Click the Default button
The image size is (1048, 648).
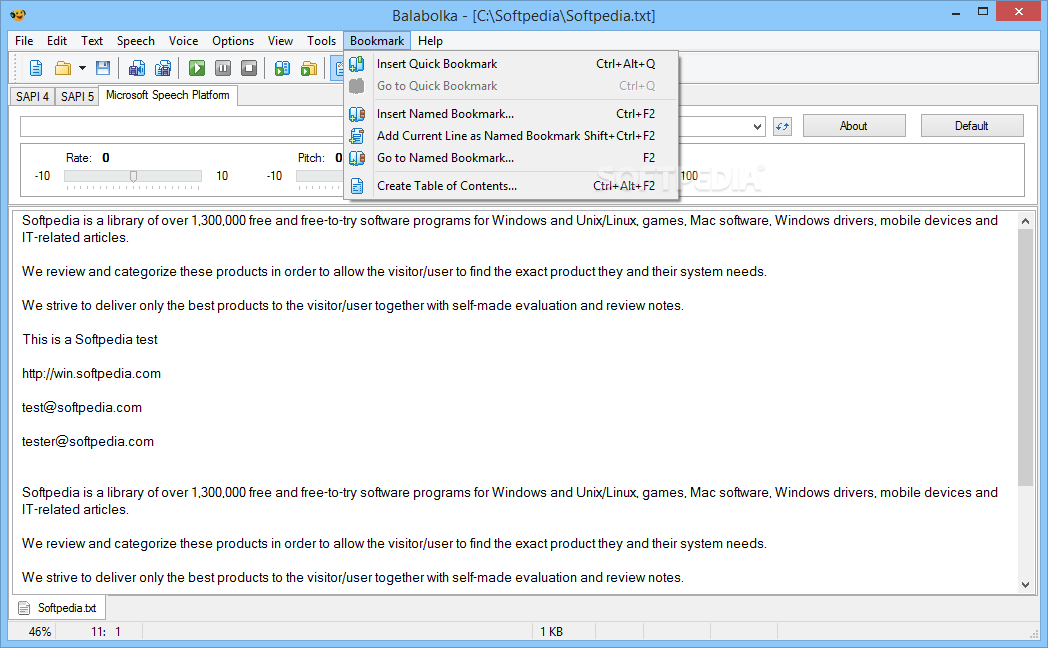point(971,126)
